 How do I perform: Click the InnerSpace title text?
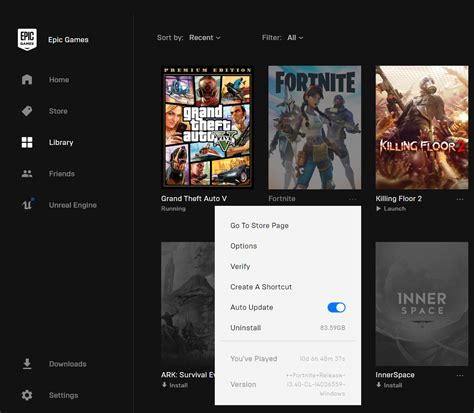click(x=395, y=375)
